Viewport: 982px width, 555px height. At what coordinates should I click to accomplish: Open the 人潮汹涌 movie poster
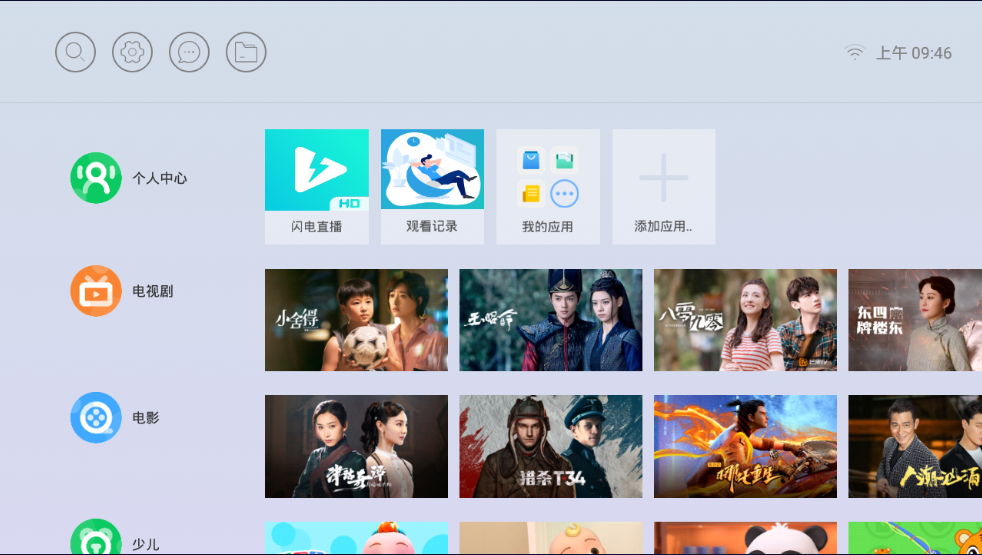tap(915, 447)
